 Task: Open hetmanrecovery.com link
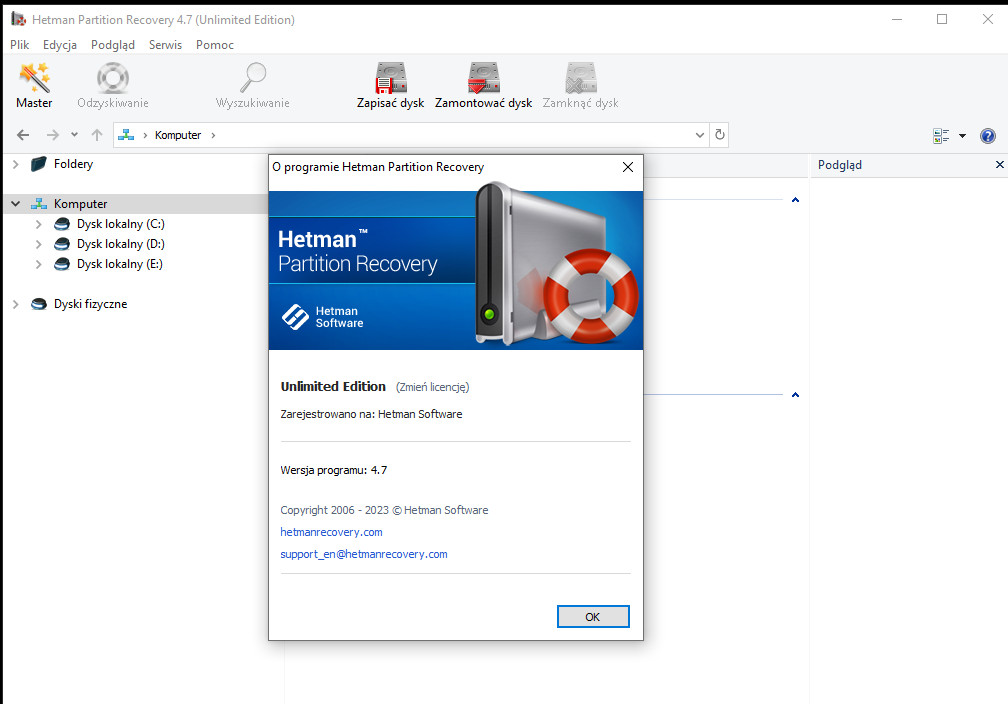331,532
